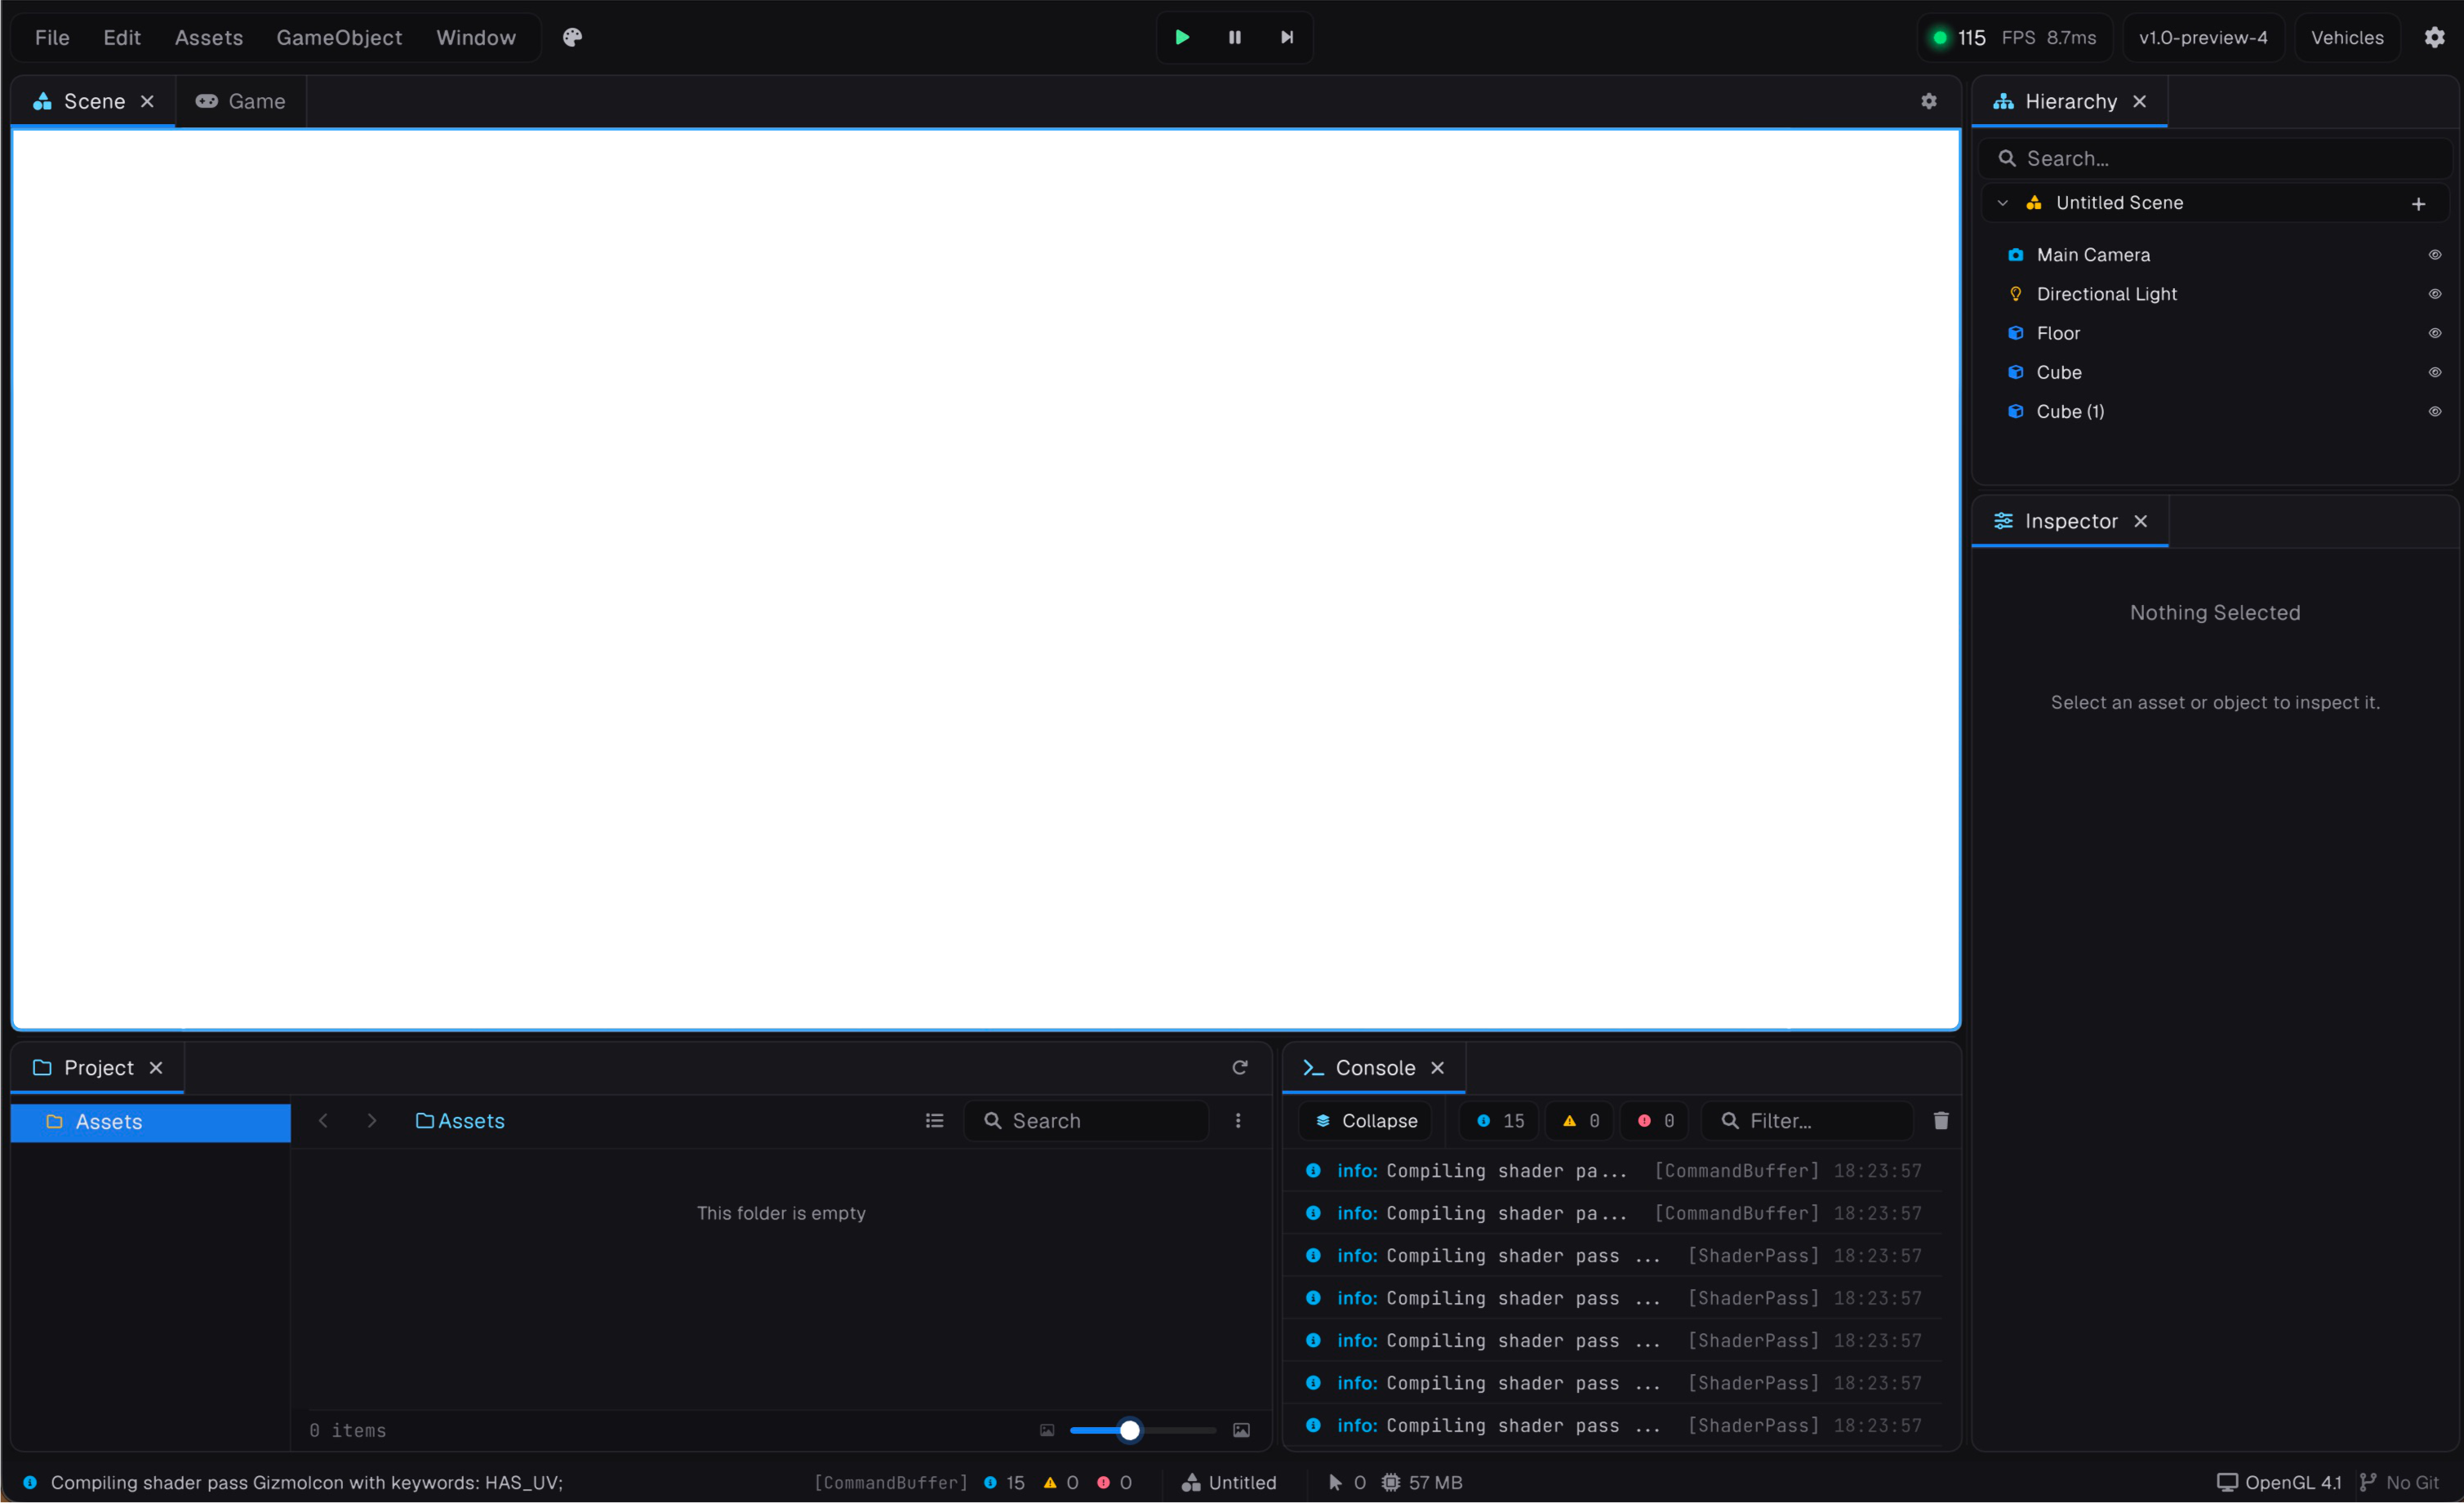Click the Console Filter field

[1808, 1121]
